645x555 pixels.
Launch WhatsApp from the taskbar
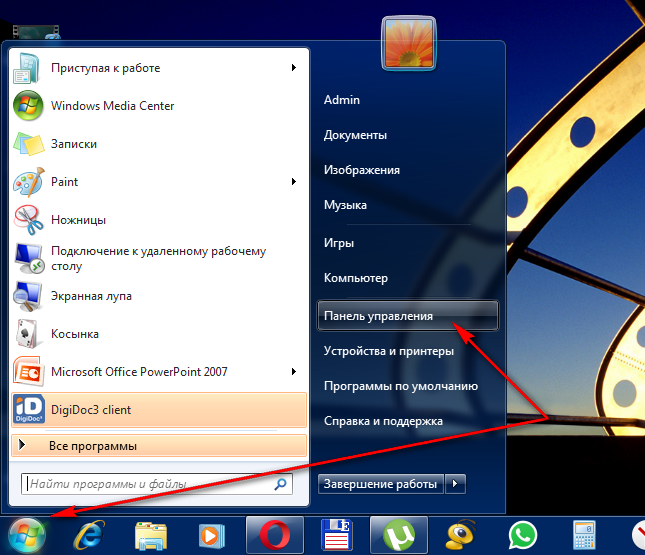(x=522, y=535)
